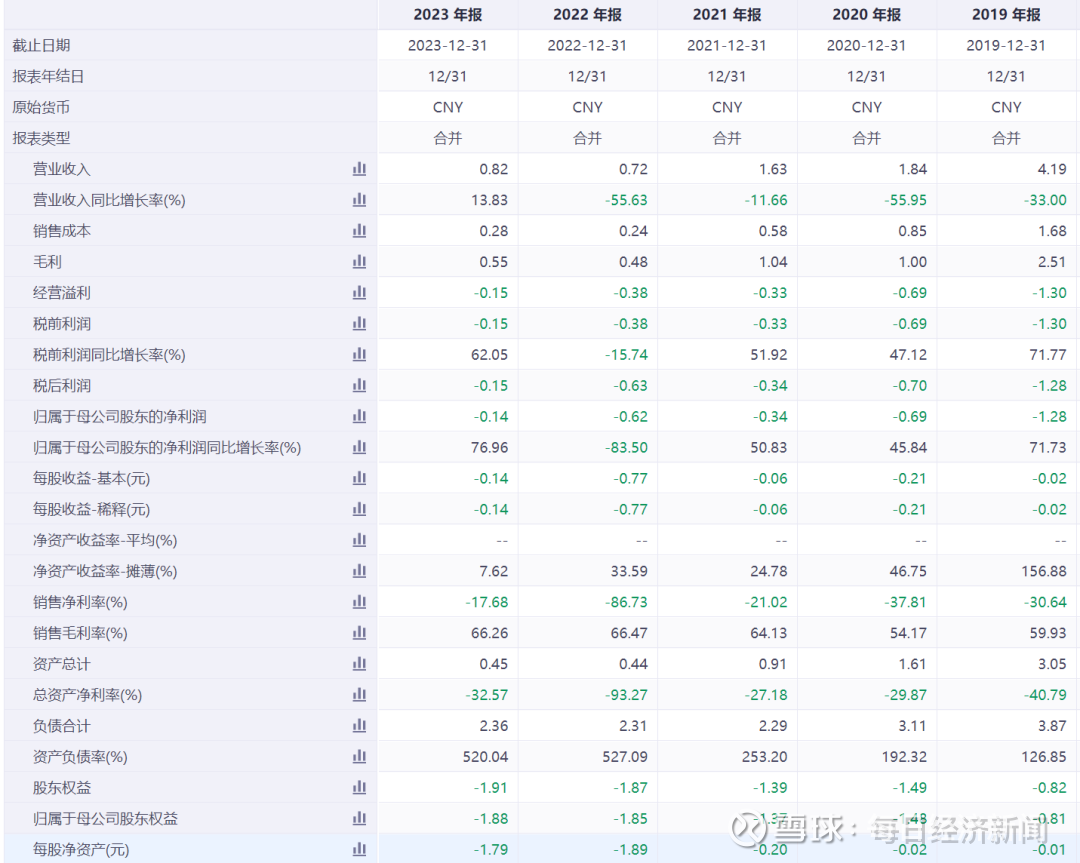Select the 2023 年报 column header
Viewport: 1080px width, 863px height.
tap(448, 14)
